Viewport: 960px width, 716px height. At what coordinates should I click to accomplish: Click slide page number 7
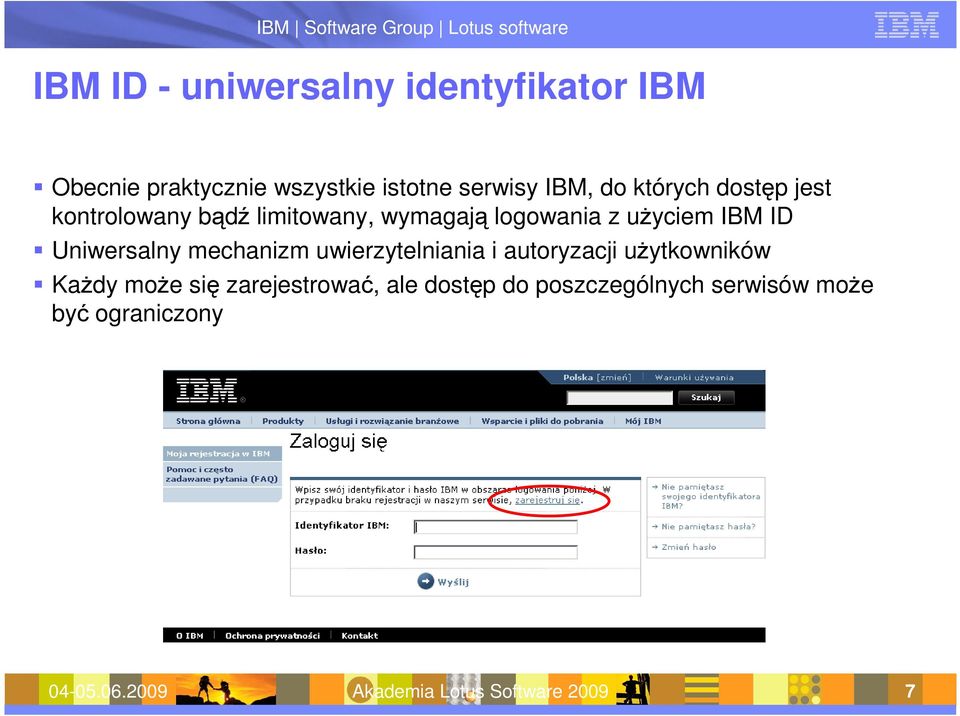point(910,691)
